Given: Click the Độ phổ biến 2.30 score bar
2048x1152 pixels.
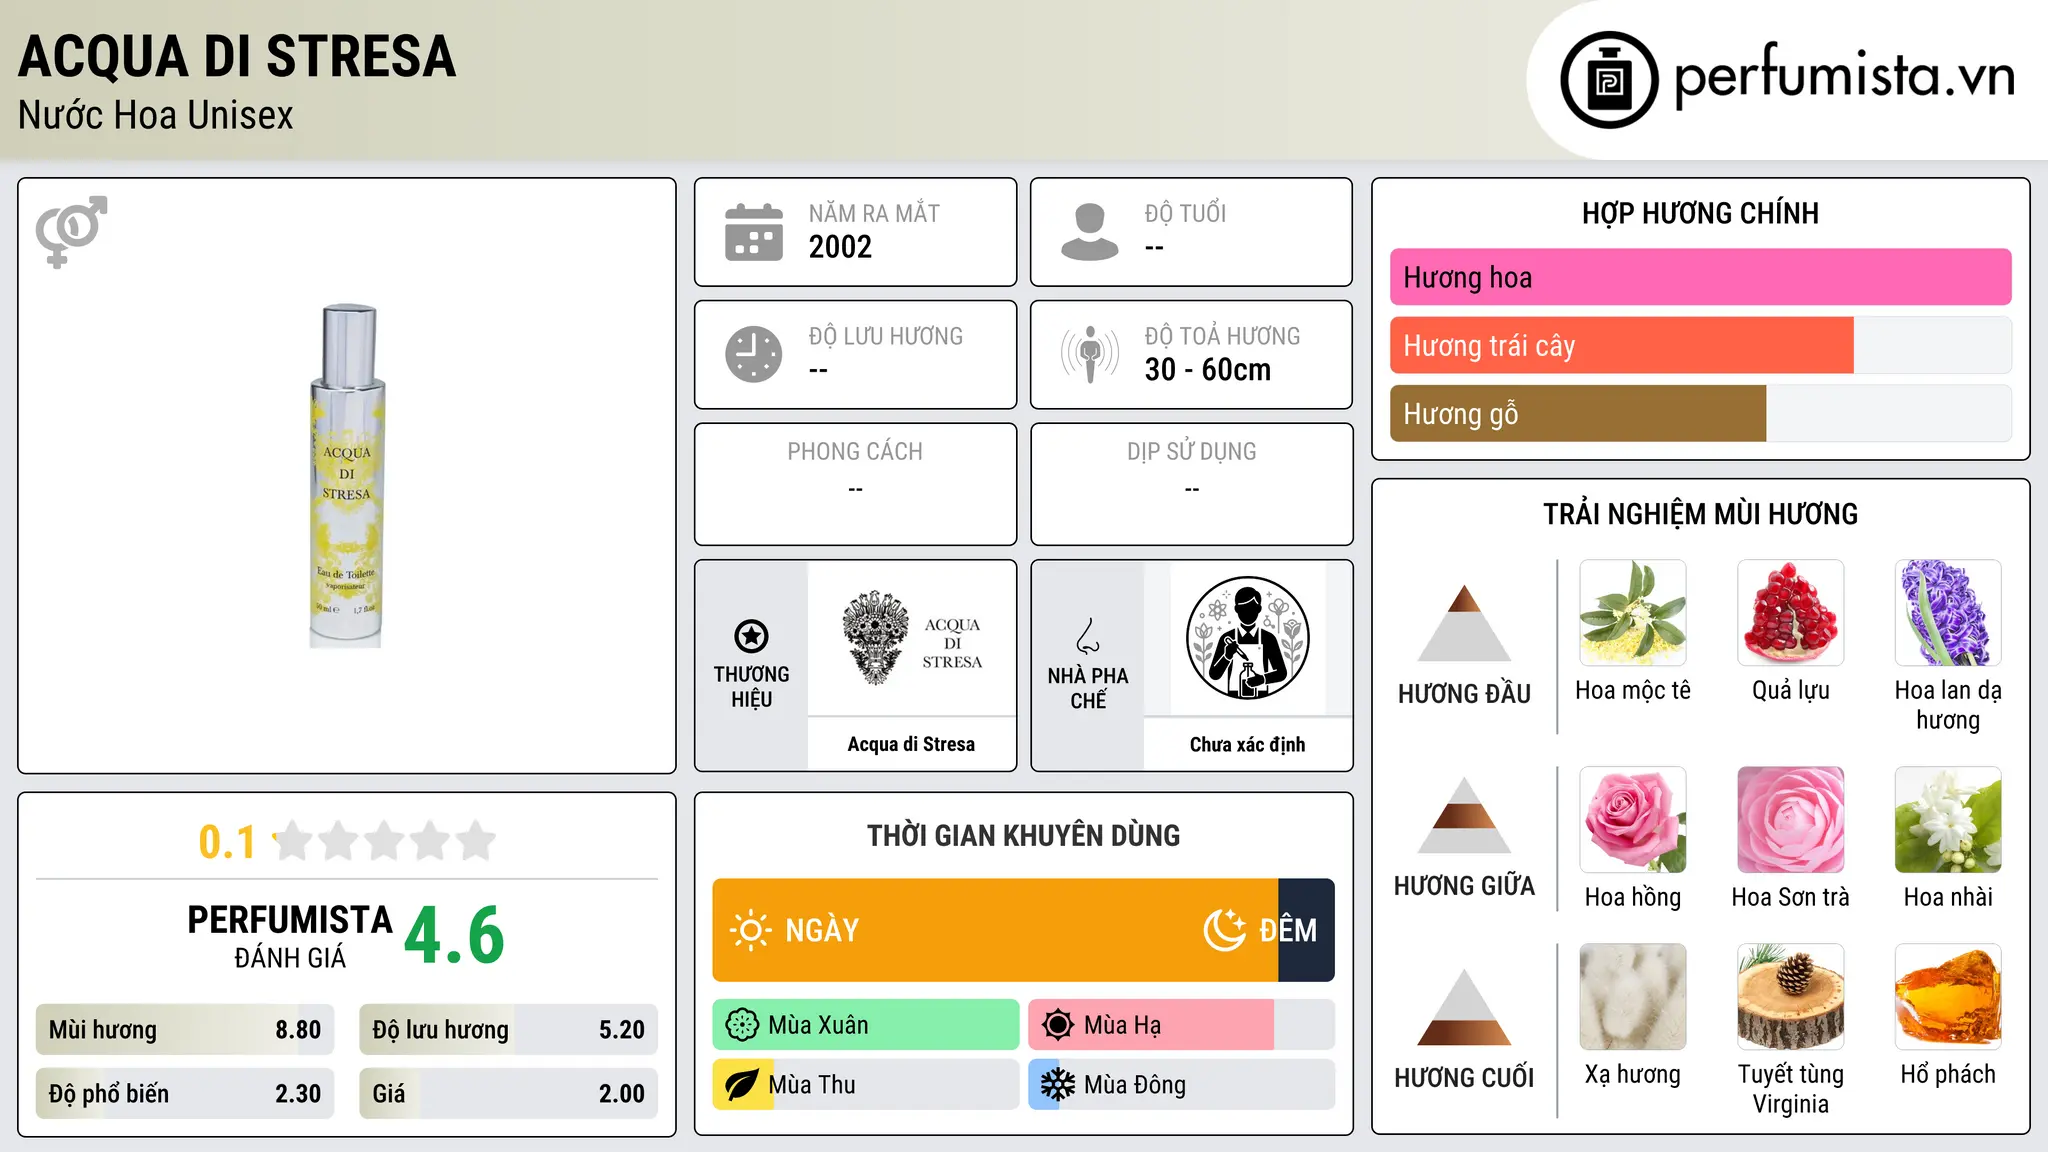Looking at the screenshot, I should point(185,1094).
